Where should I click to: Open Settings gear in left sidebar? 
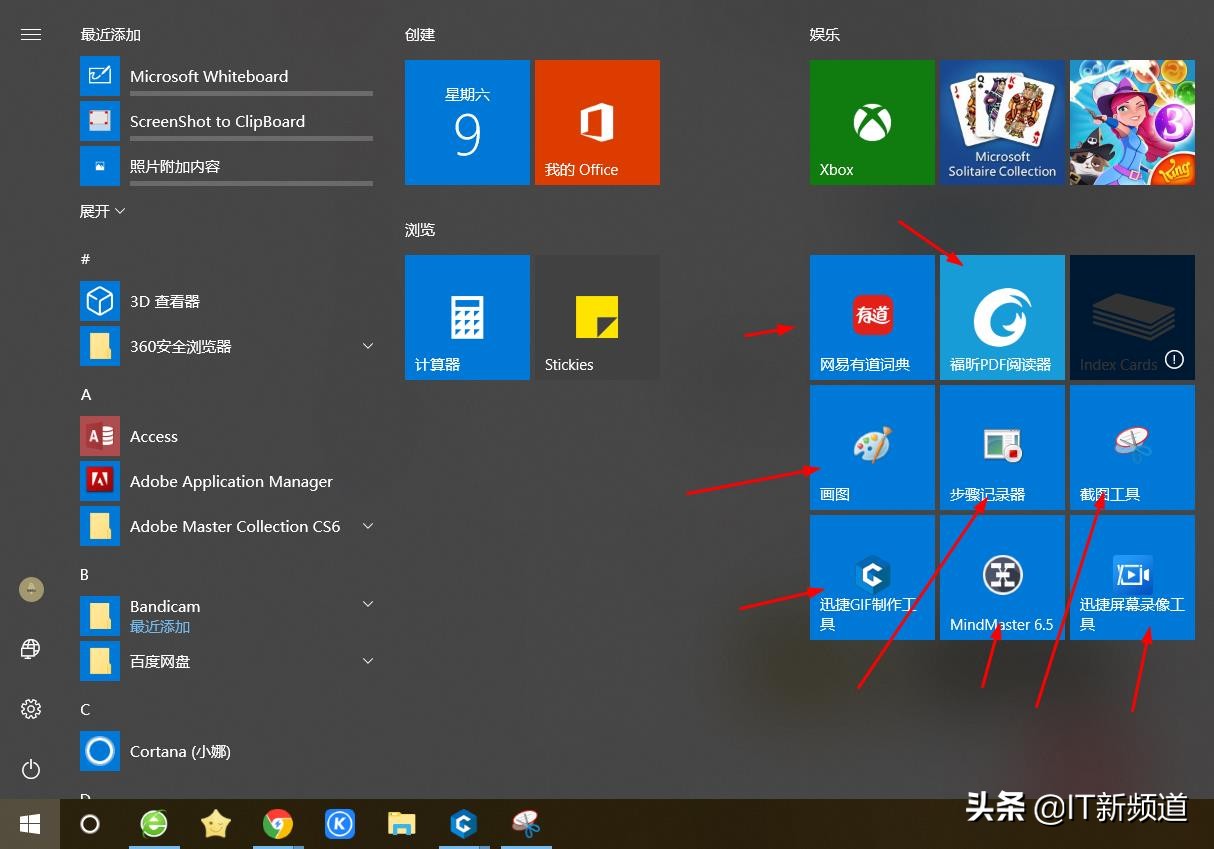click(x=31, y=709)
